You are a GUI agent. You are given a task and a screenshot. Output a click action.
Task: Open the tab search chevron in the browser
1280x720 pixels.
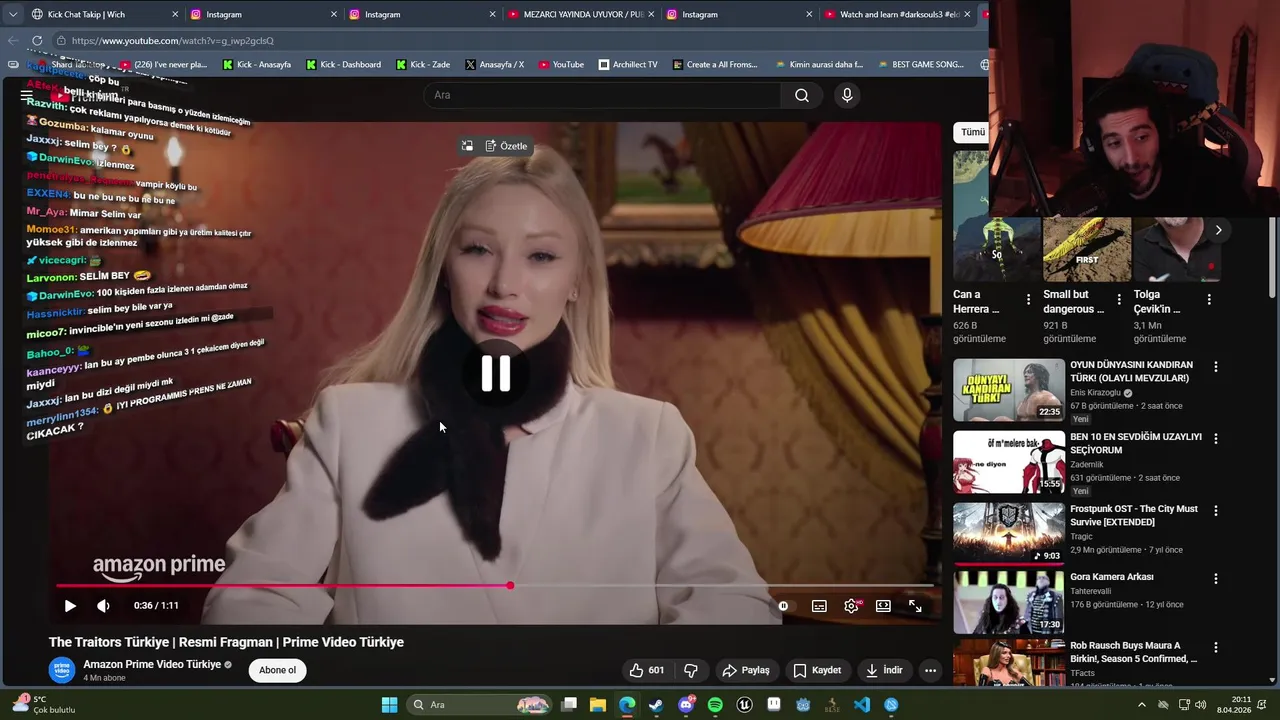click(x=12, y=14)
